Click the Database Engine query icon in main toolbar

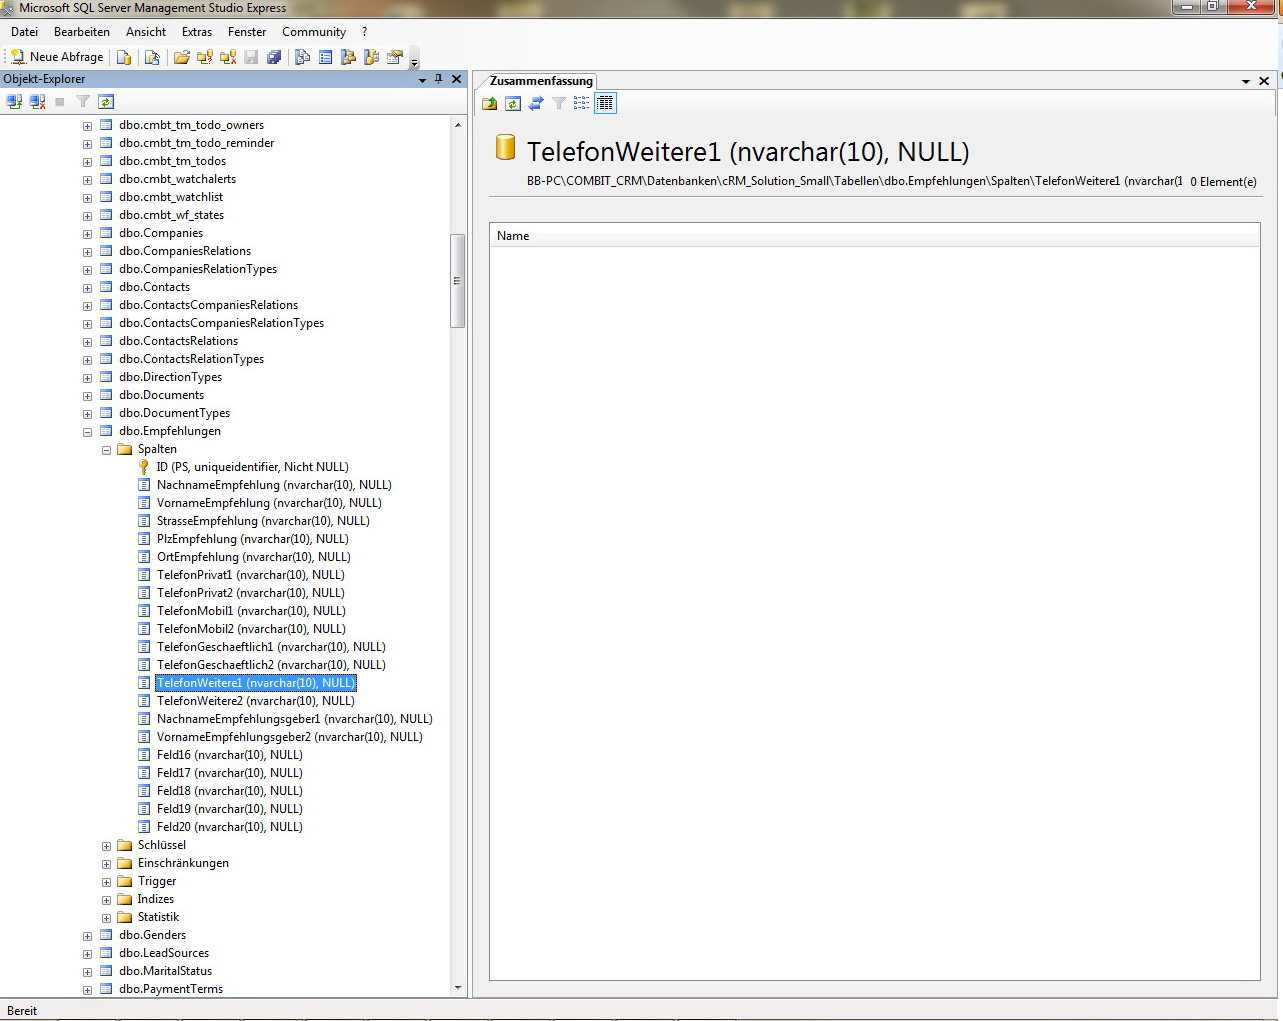tap(124, 57)
